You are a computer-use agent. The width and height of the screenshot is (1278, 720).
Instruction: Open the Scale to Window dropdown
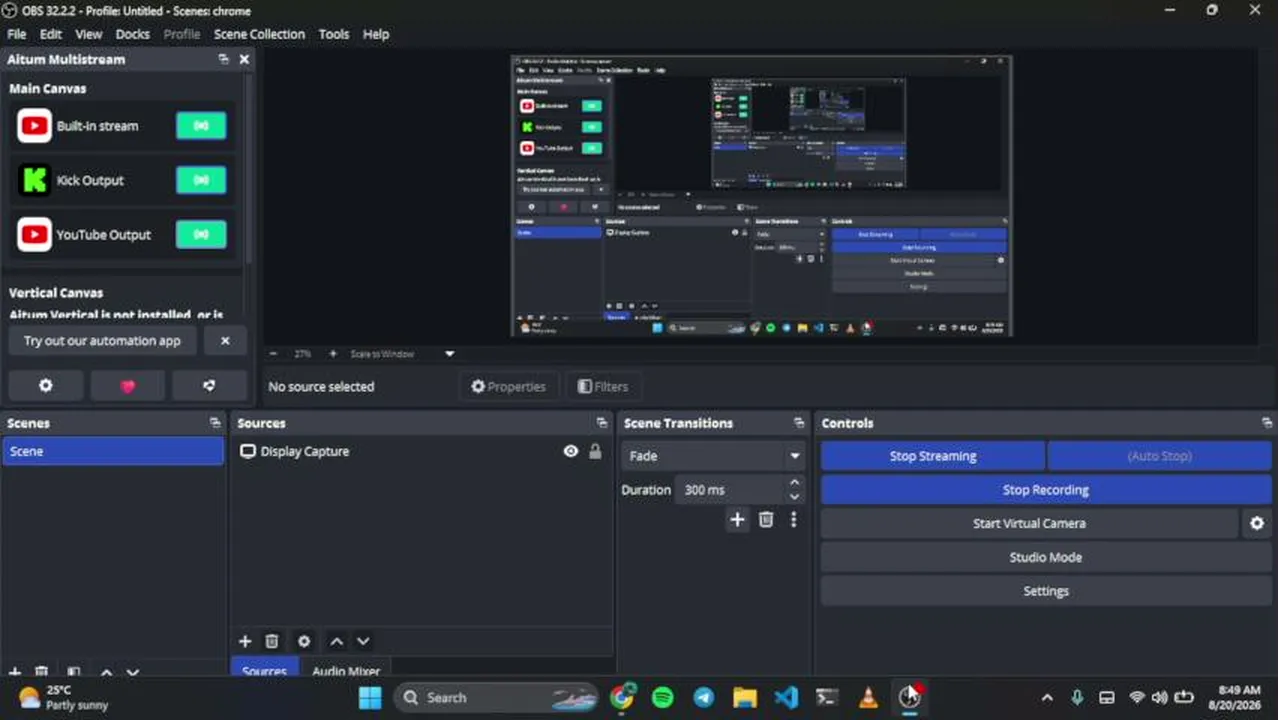coord(403,354)
